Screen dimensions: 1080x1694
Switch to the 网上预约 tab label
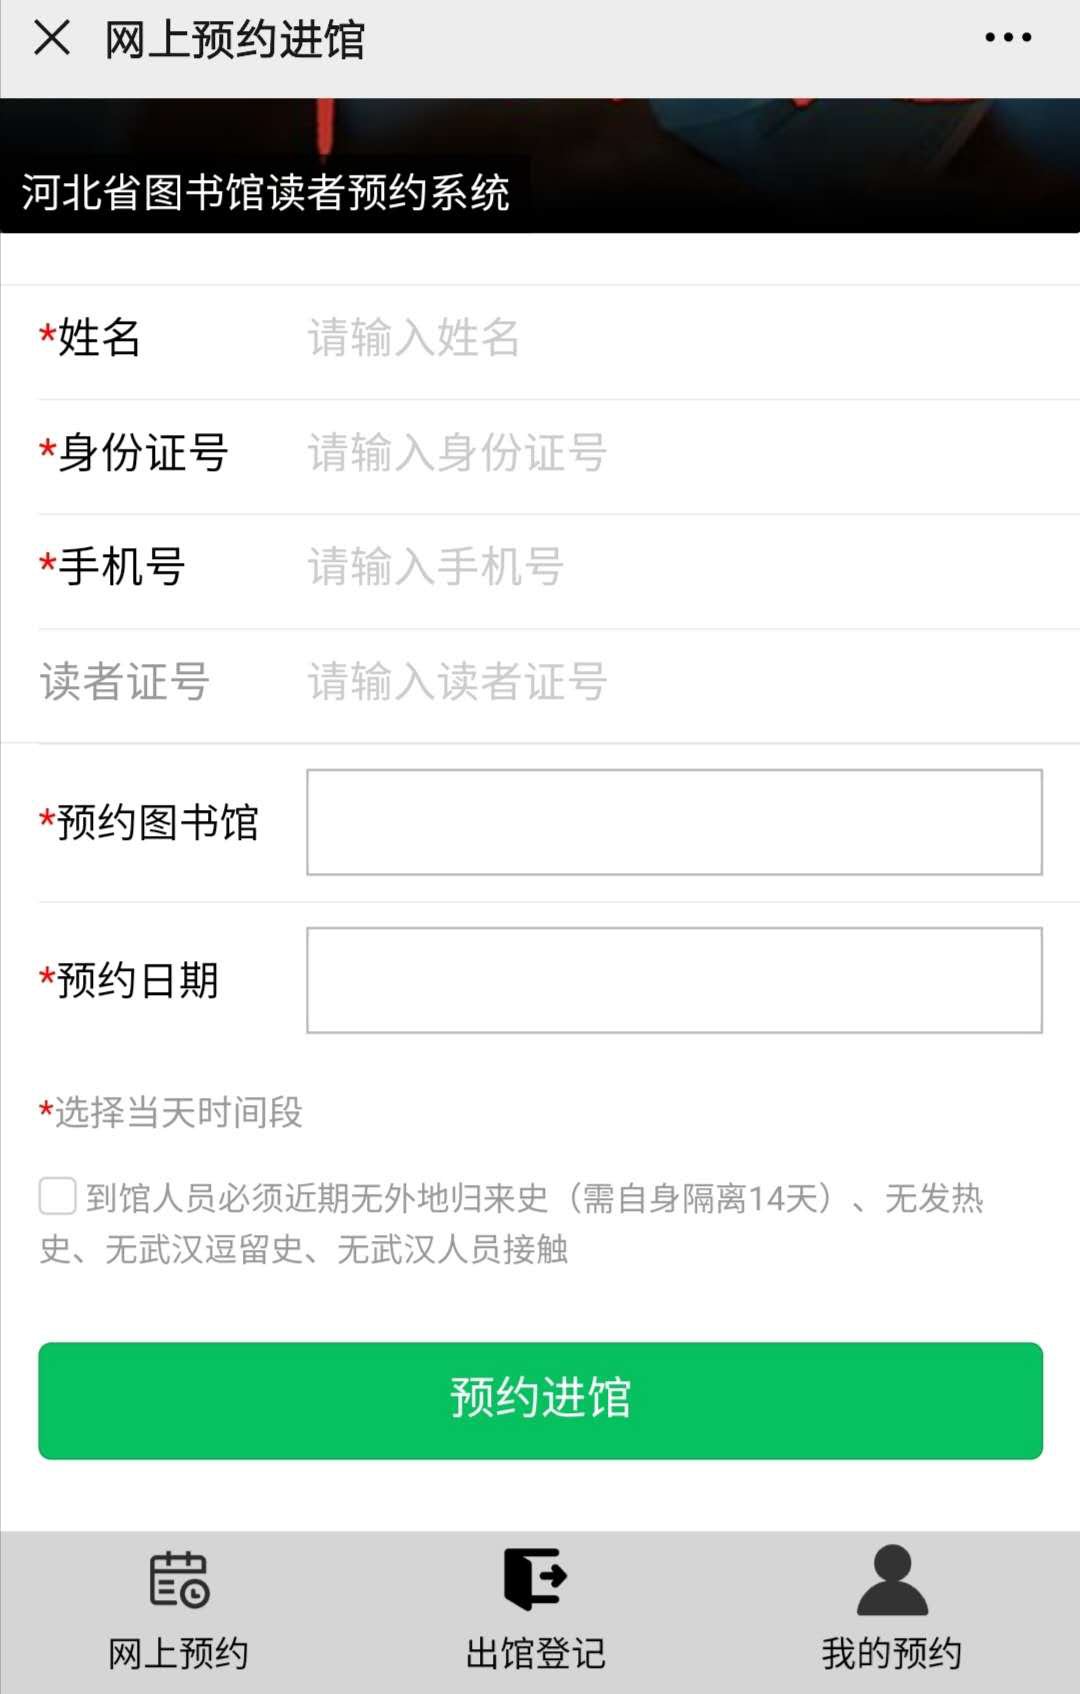(x=178, y=1654)
